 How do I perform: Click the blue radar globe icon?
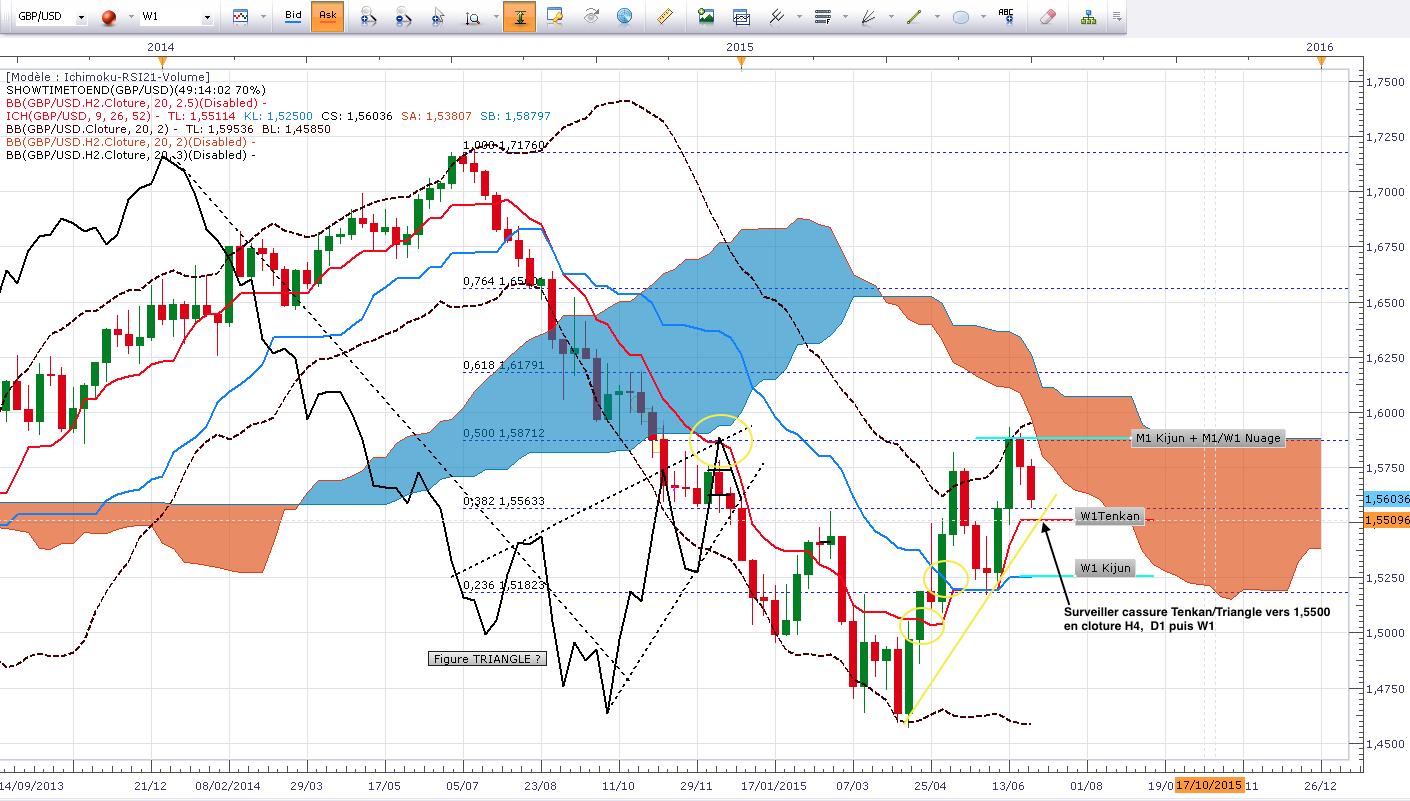(625, 17)
